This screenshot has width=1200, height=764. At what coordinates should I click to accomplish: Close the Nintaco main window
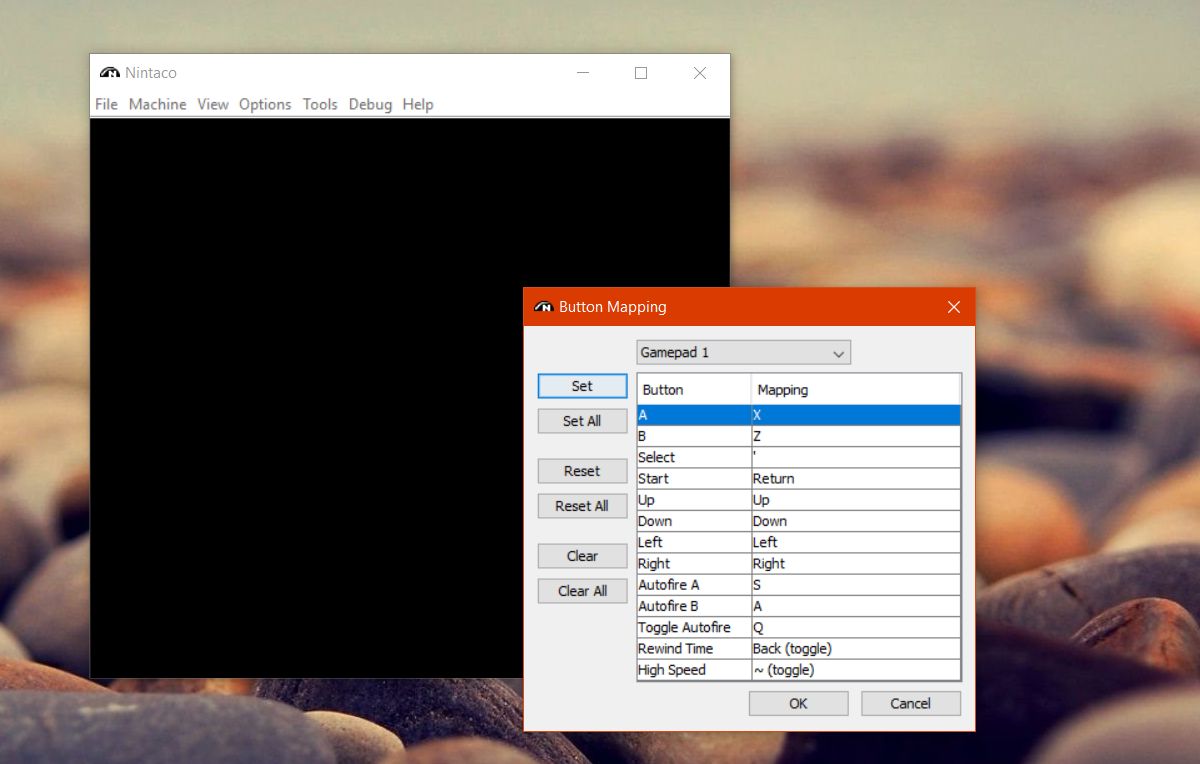coord(700,73)
